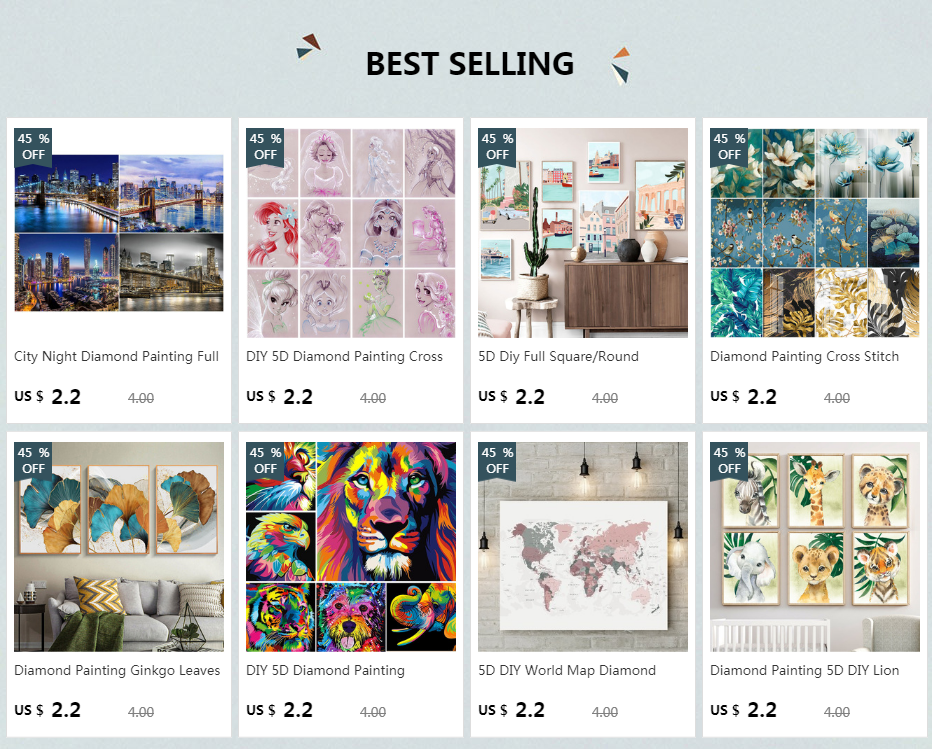Click the Diamond Painting Ginkgo Leaves title
Image resolution: width=932 pixels, height=749 pixels.
117,671
